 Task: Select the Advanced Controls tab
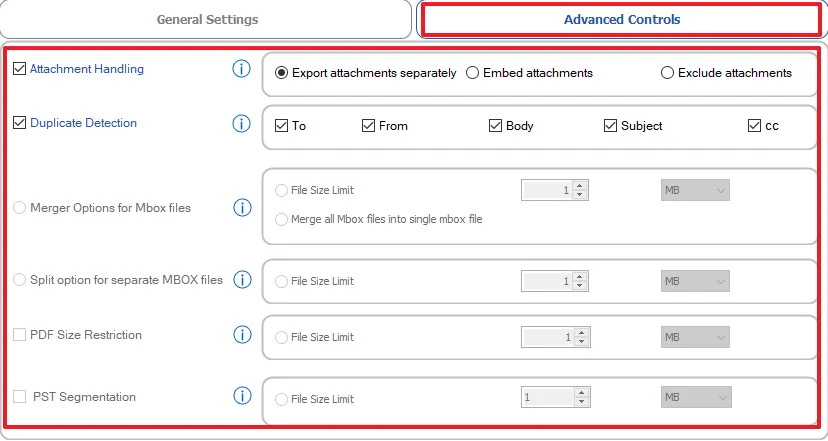pos(622,20)
